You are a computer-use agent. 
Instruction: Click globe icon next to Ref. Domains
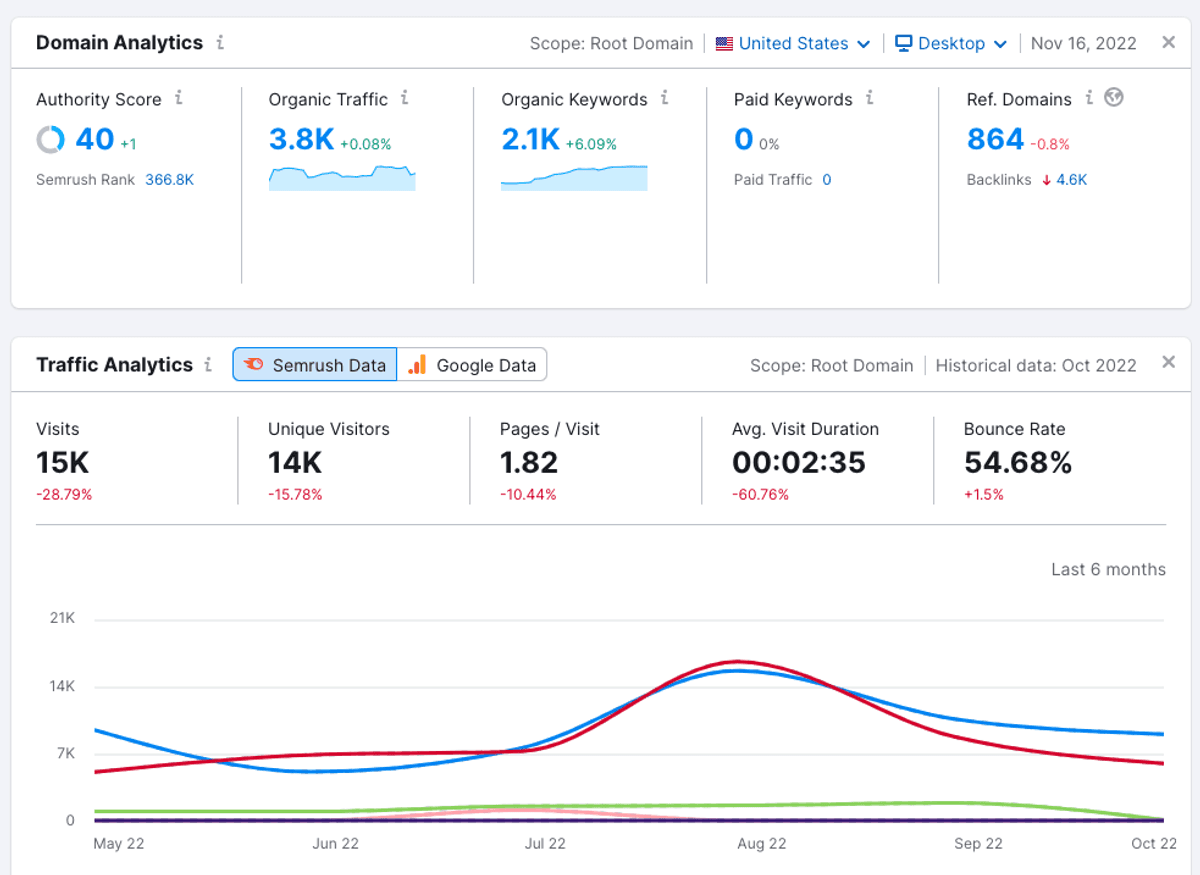coord(1114,98)
